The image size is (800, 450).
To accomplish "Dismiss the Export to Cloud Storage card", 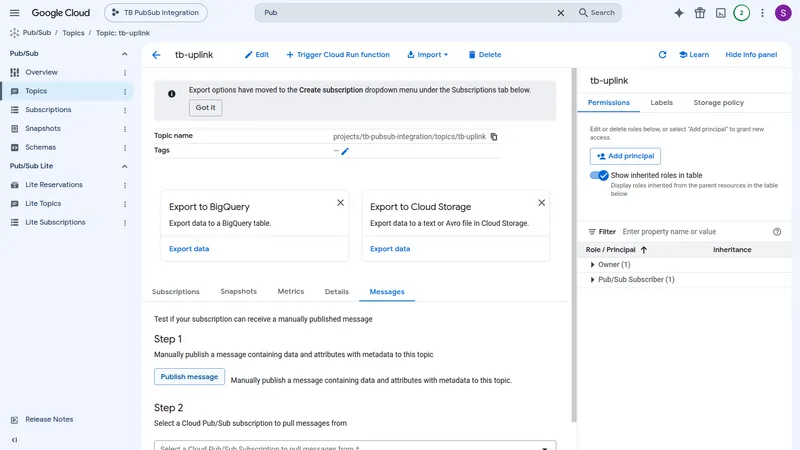I will click(541, 203).
